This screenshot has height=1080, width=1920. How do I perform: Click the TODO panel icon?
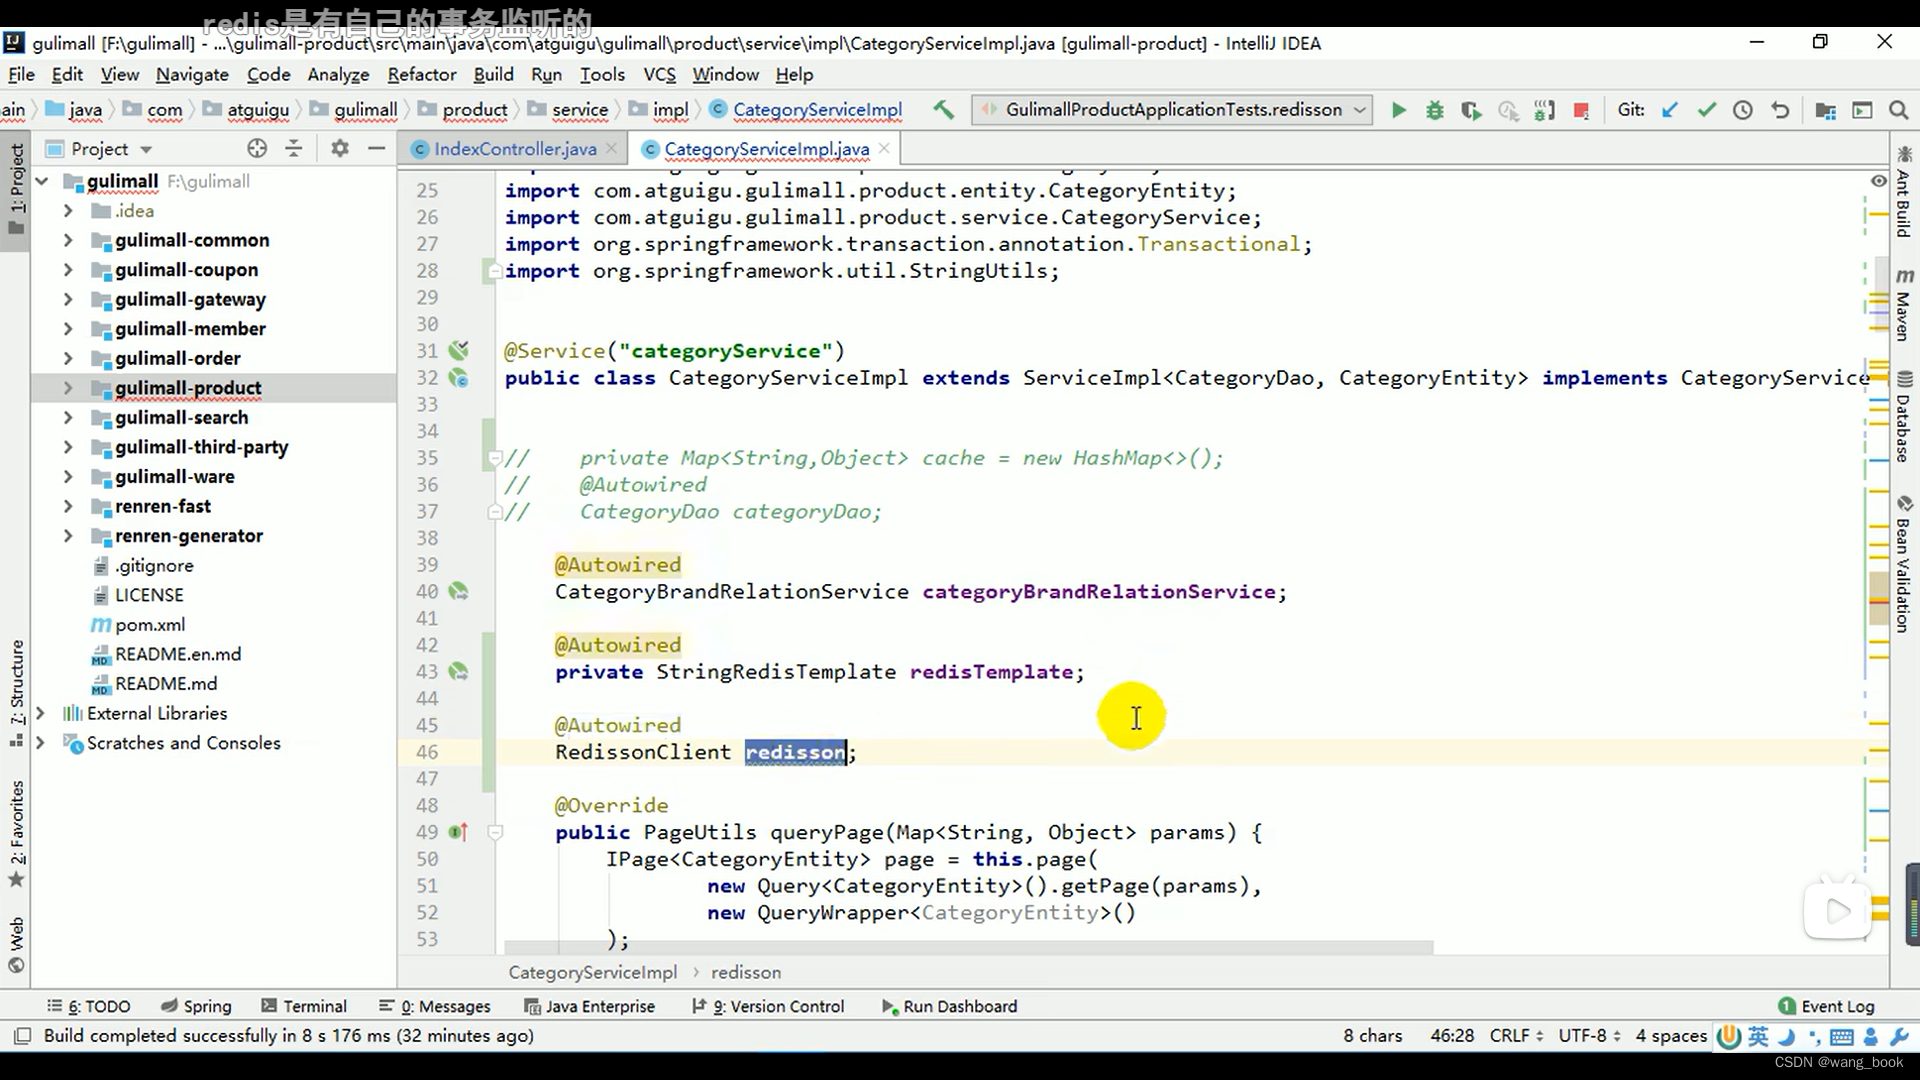coord(95,1005)
